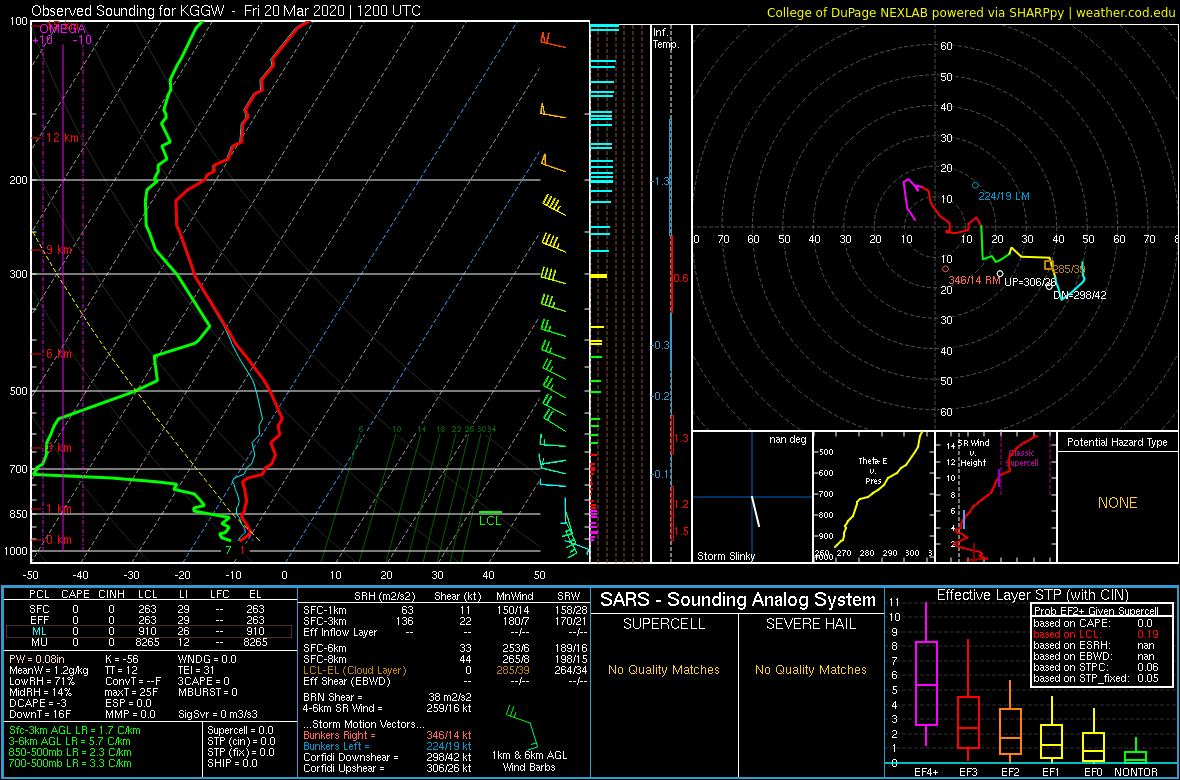
Task: Click the 'LowRH = 71%' value
Action: click(x=39, y=681)
